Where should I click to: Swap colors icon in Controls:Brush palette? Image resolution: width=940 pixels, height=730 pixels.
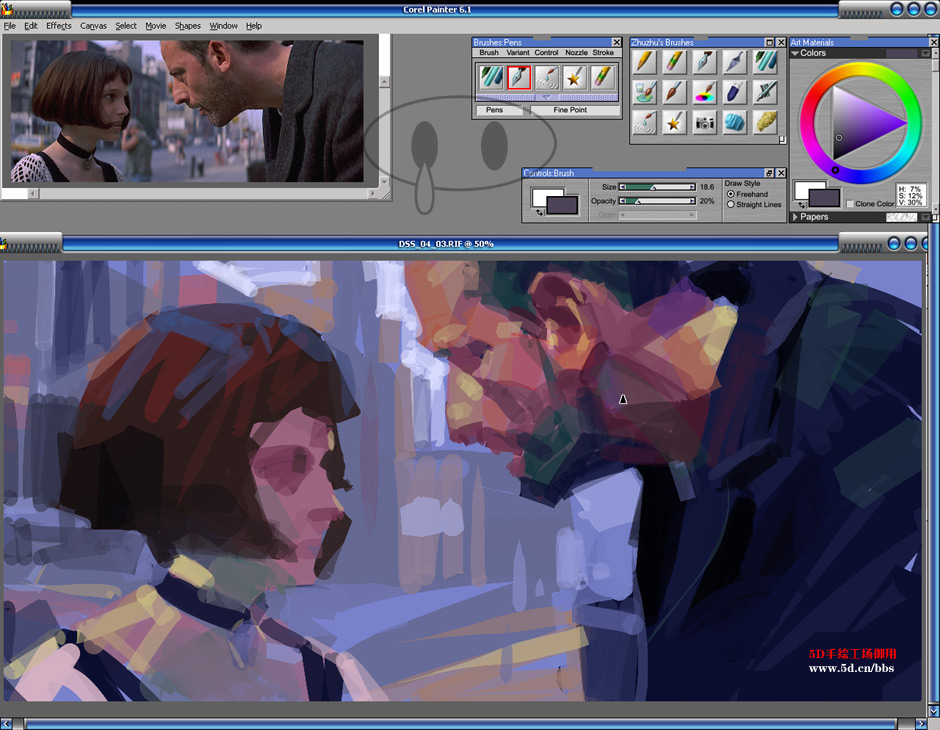538,212
